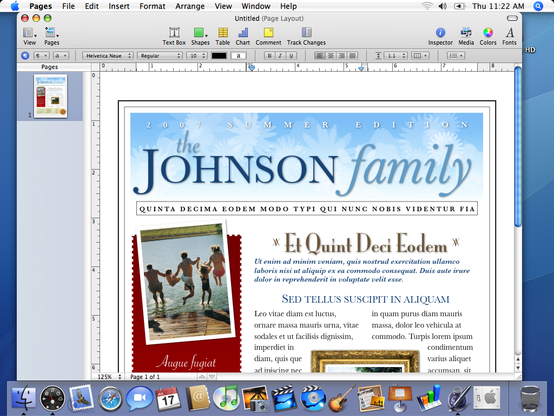The height and width of the screenshot is (416, 554).
Task: Select the page 1 thumbnail
Action: pos(51,96)
